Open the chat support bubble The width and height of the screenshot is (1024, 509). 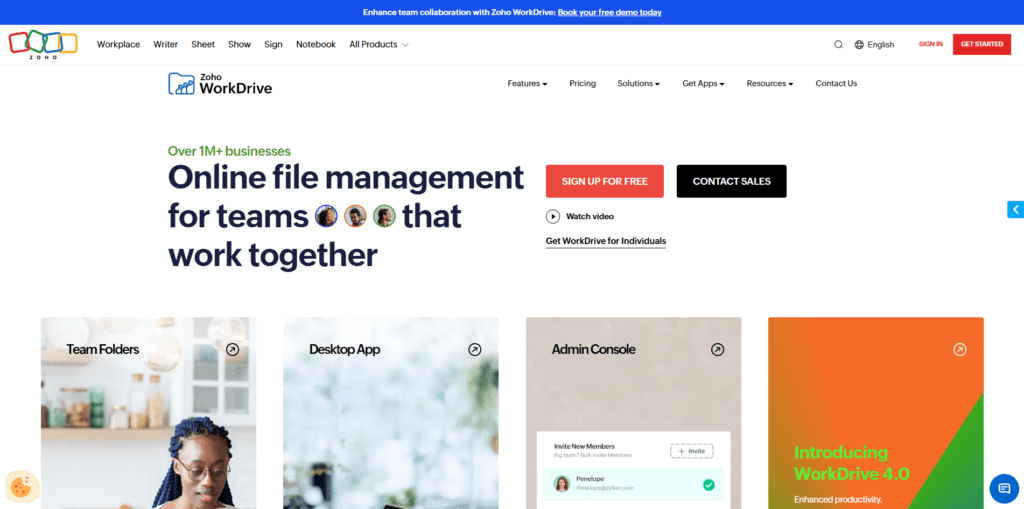(1004, 488)
